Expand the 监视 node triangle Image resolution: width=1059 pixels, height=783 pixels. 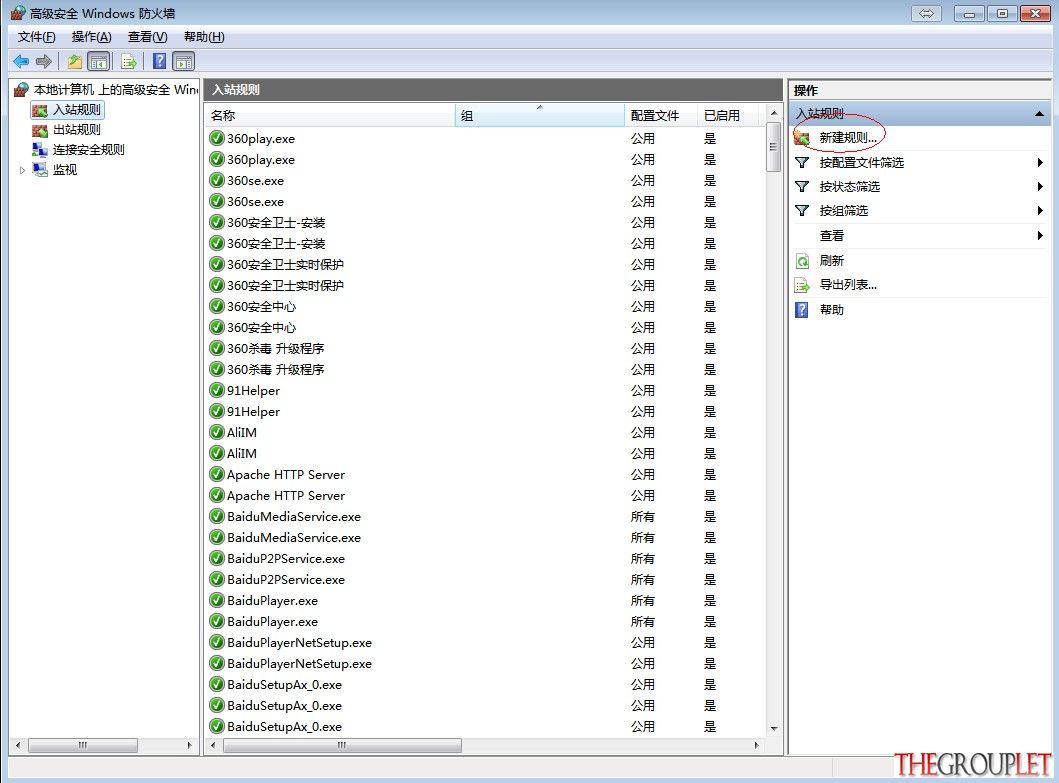point(22,170)
